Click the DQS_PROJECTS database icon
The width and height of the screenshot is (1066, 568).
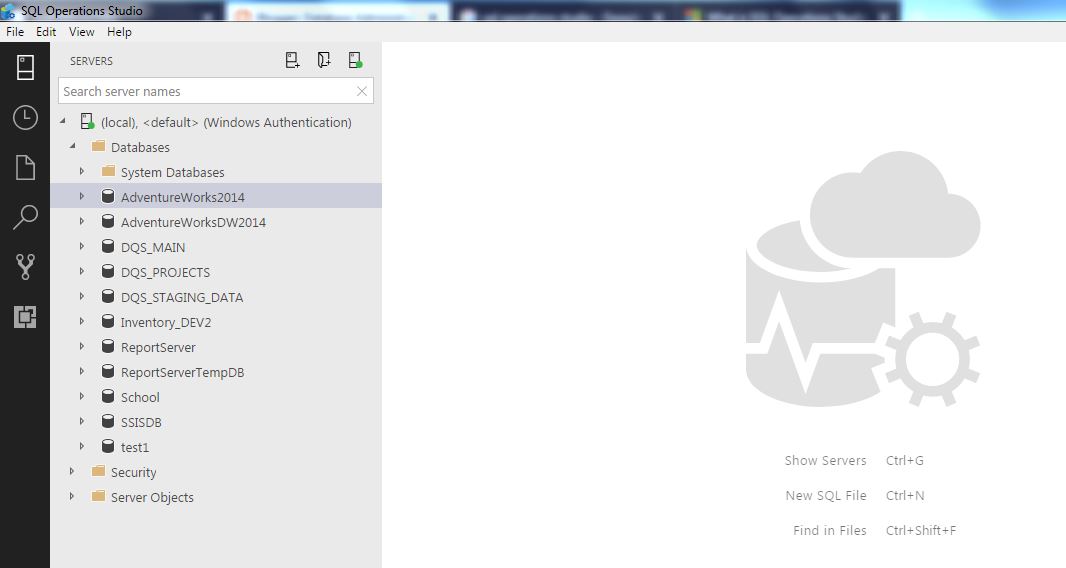[x=107, y=271]
